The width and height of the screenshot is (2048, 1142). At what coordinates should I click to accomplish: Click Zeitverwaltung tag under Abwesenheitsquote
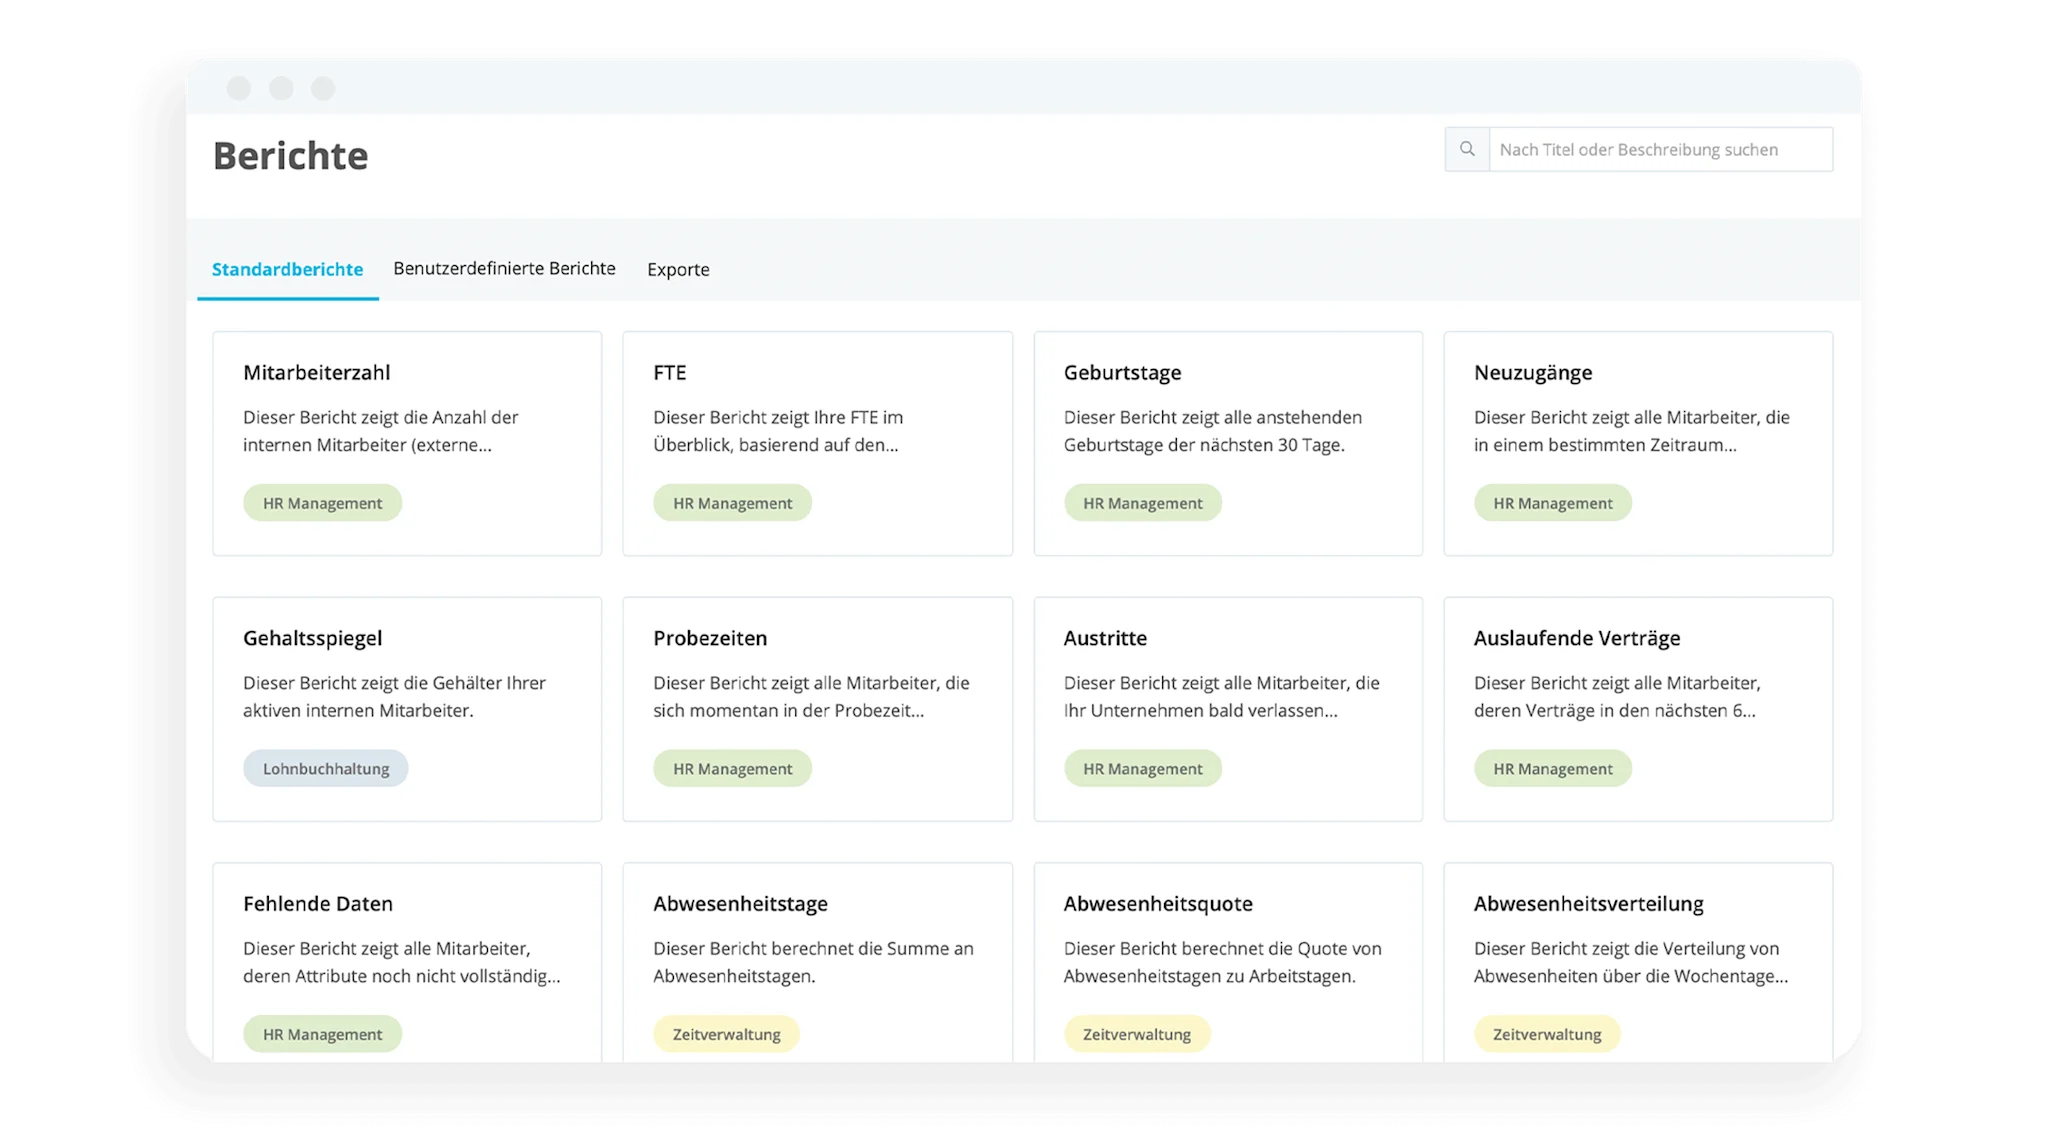1136,1034
